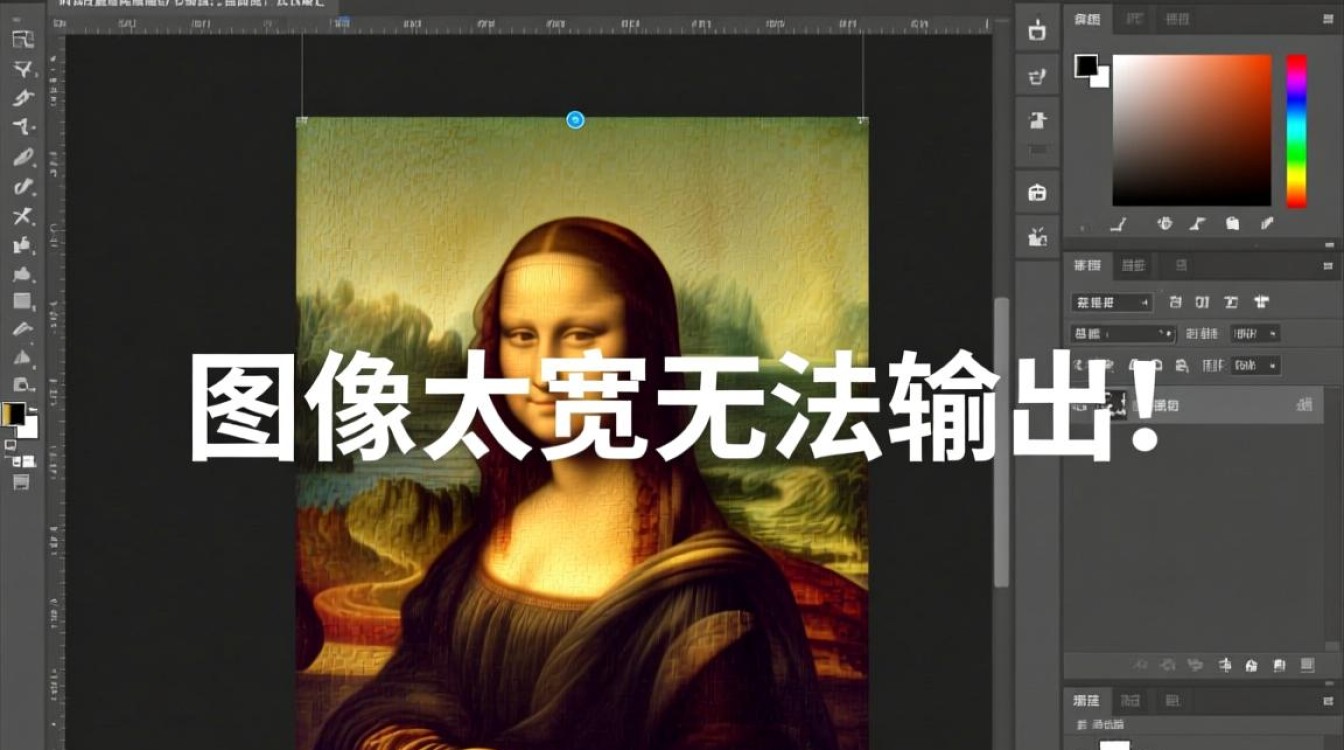
Task: Select the pen-shaped eleventh tool in the left toolbox
Action: 22,329
